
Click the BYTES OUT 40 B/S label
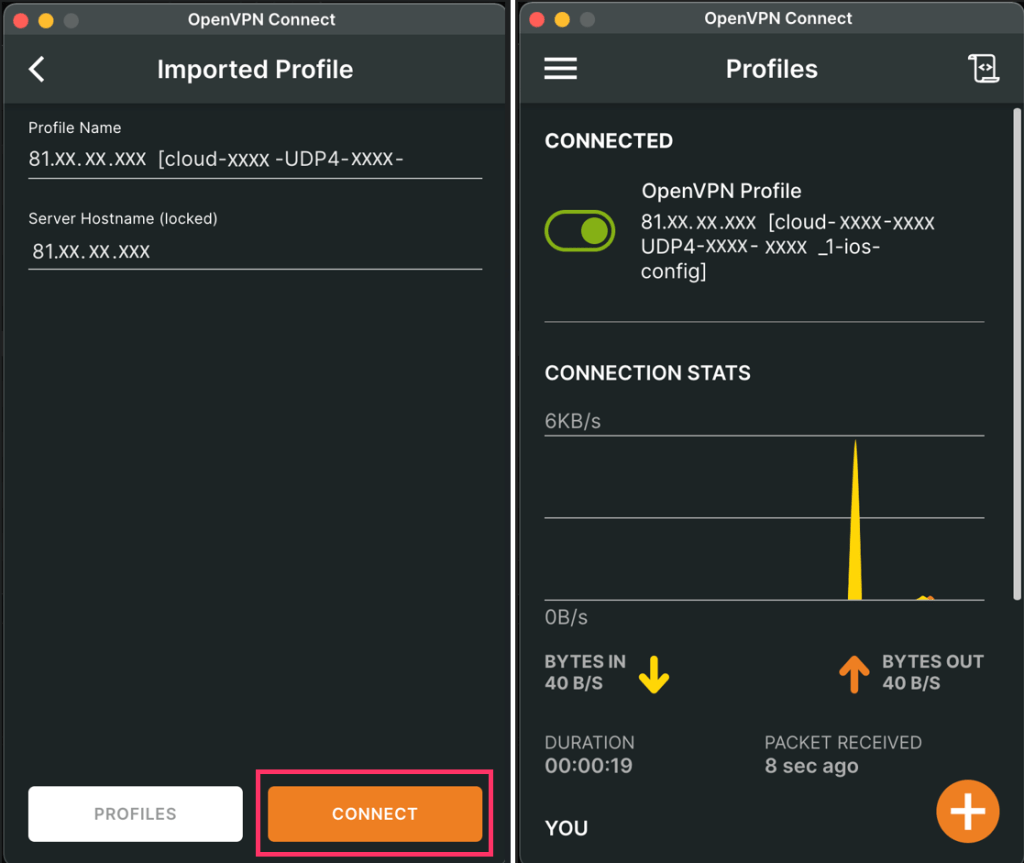[933, 672]
